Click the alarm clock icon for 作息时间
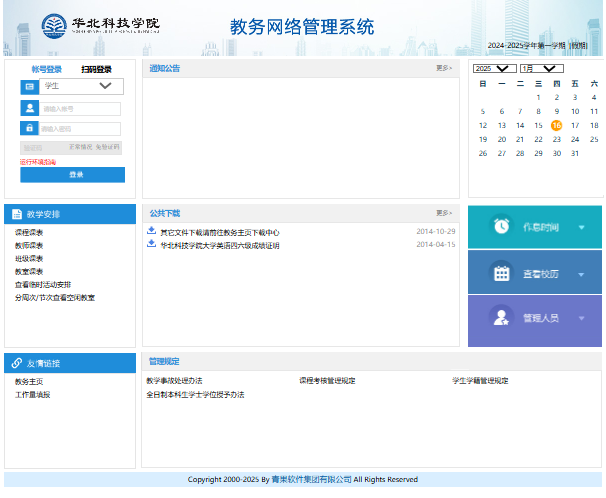Viewport: 606px width, 498px height. (502, 226)
